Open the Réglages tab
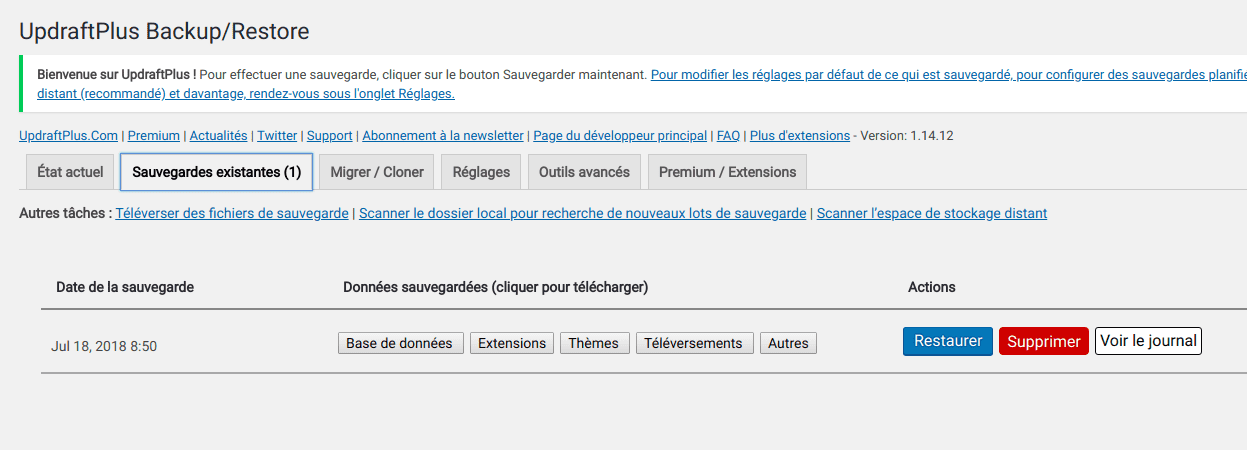The width and height of the screenshot is (1247, 450). point(481,172)
